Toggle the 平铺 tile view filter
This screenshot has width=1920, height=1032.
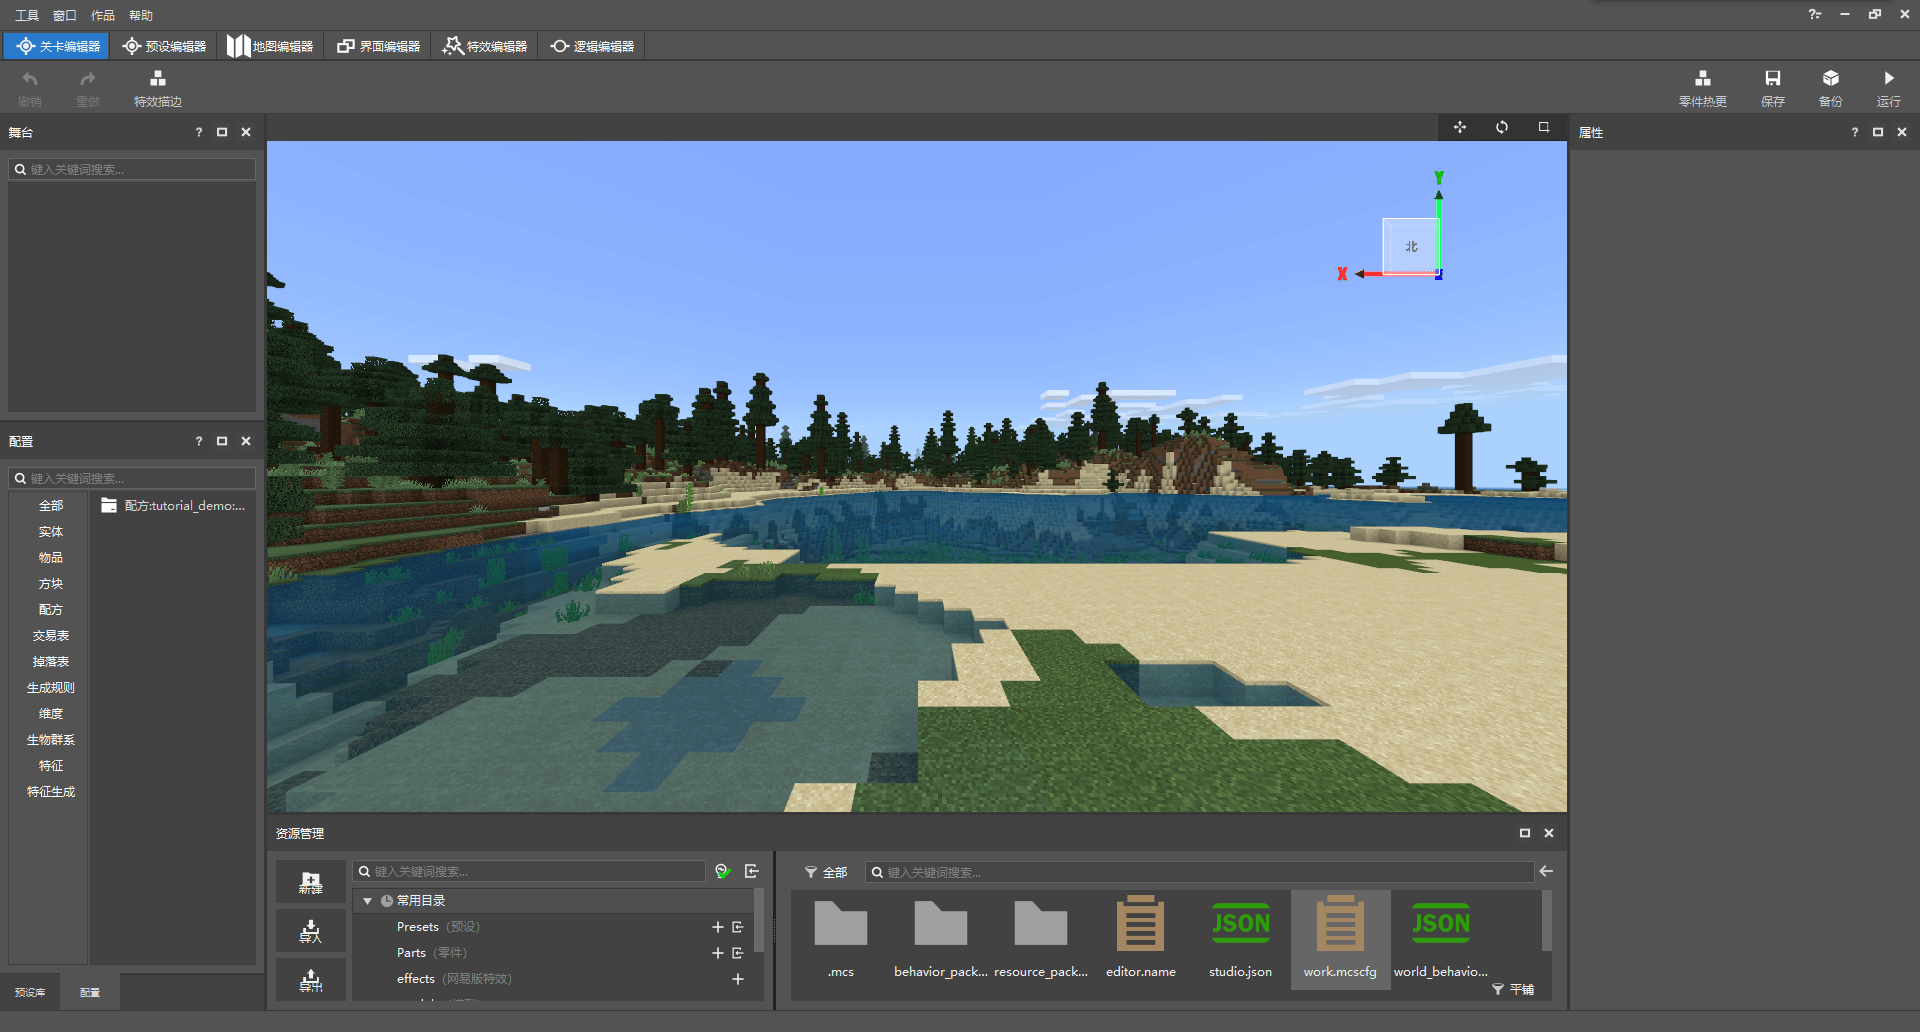[x=1513, y=989]
